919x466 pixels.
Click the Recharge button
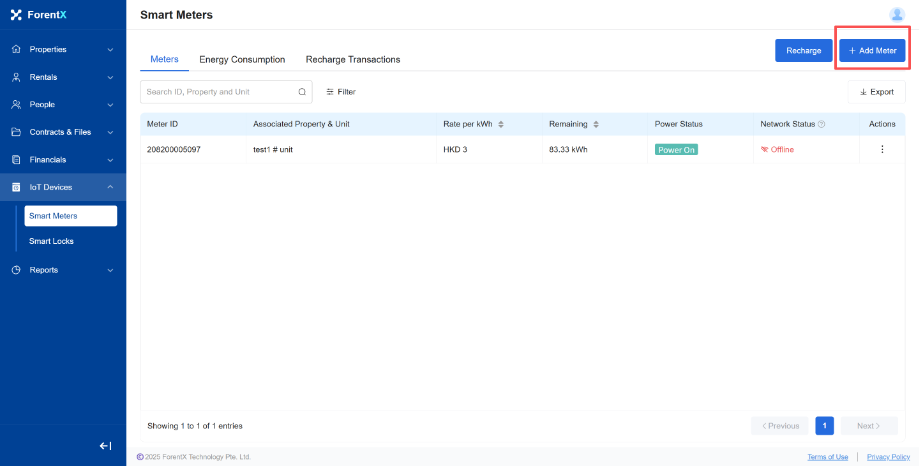tap(803, 50)
